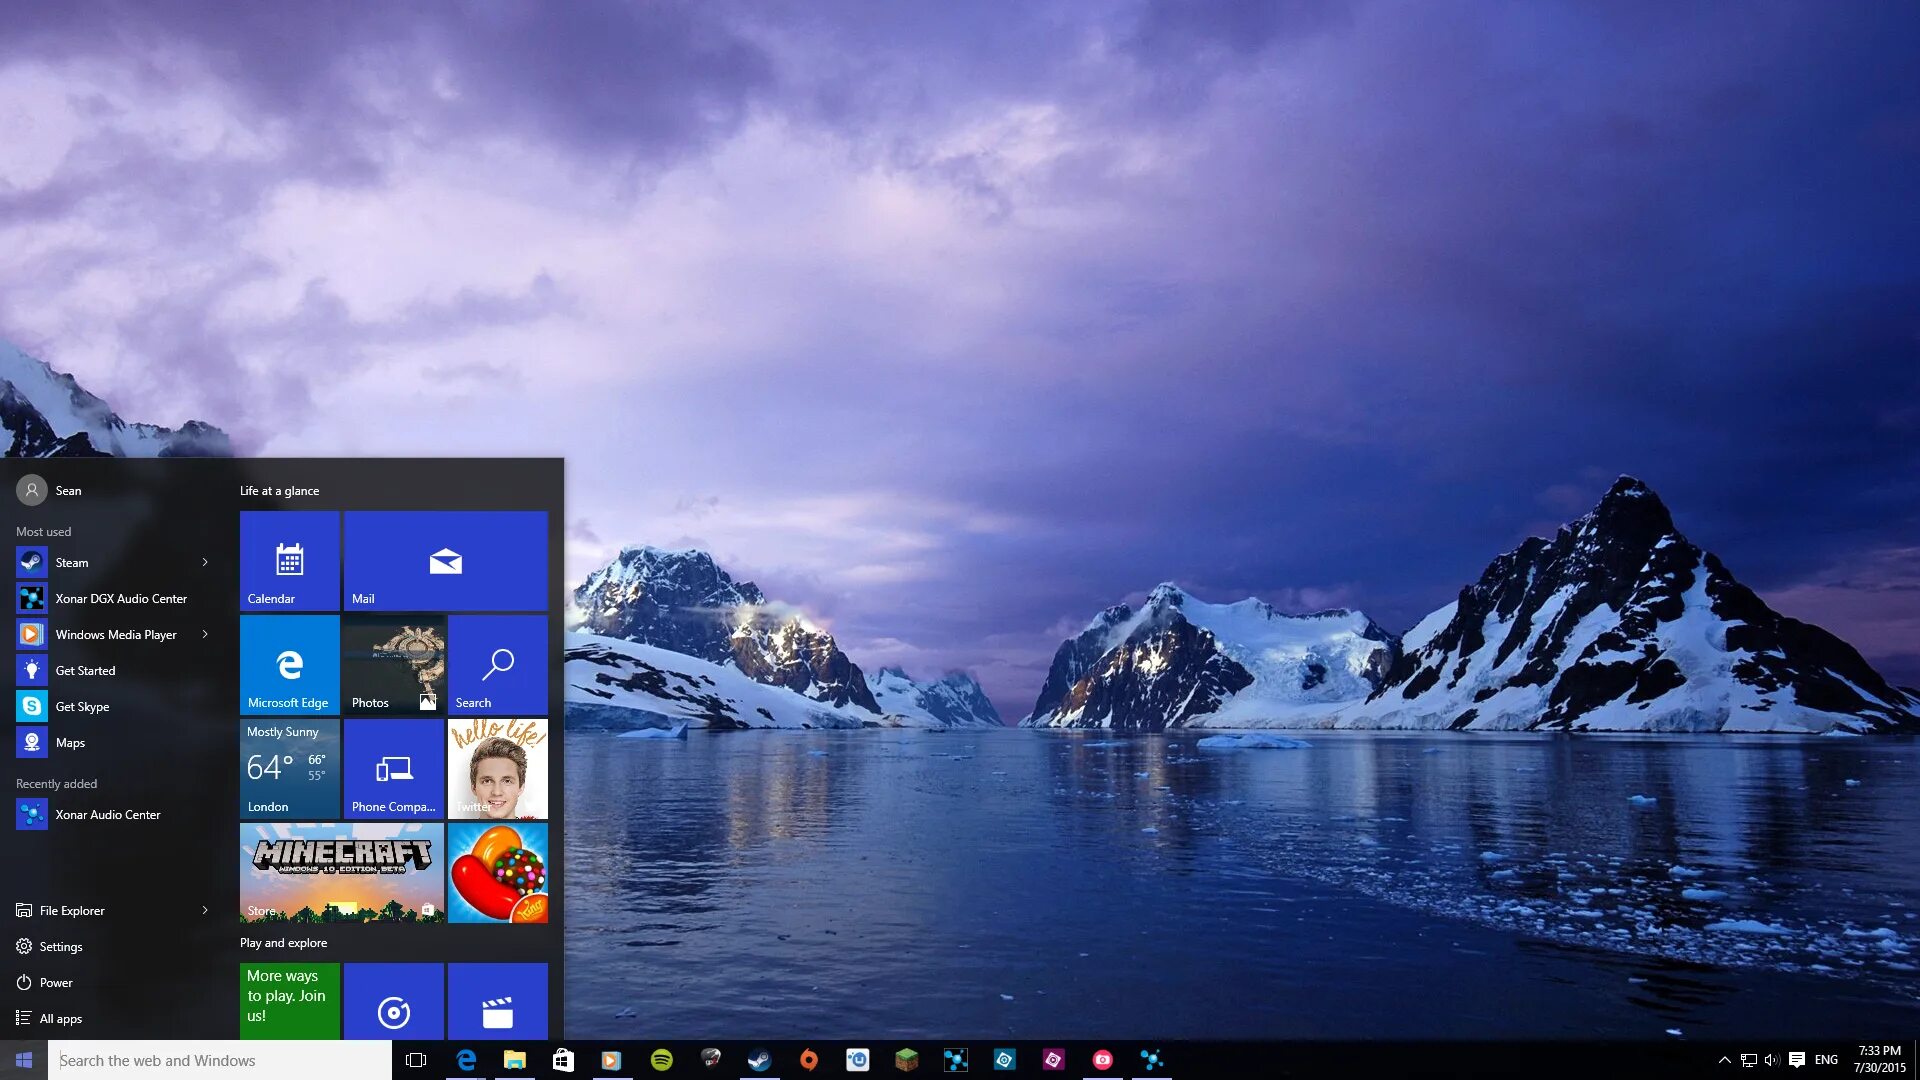Open Spotify icon in taskbar
The height and width of the screenshot is (1080, 1920).
pos(661,1059)
